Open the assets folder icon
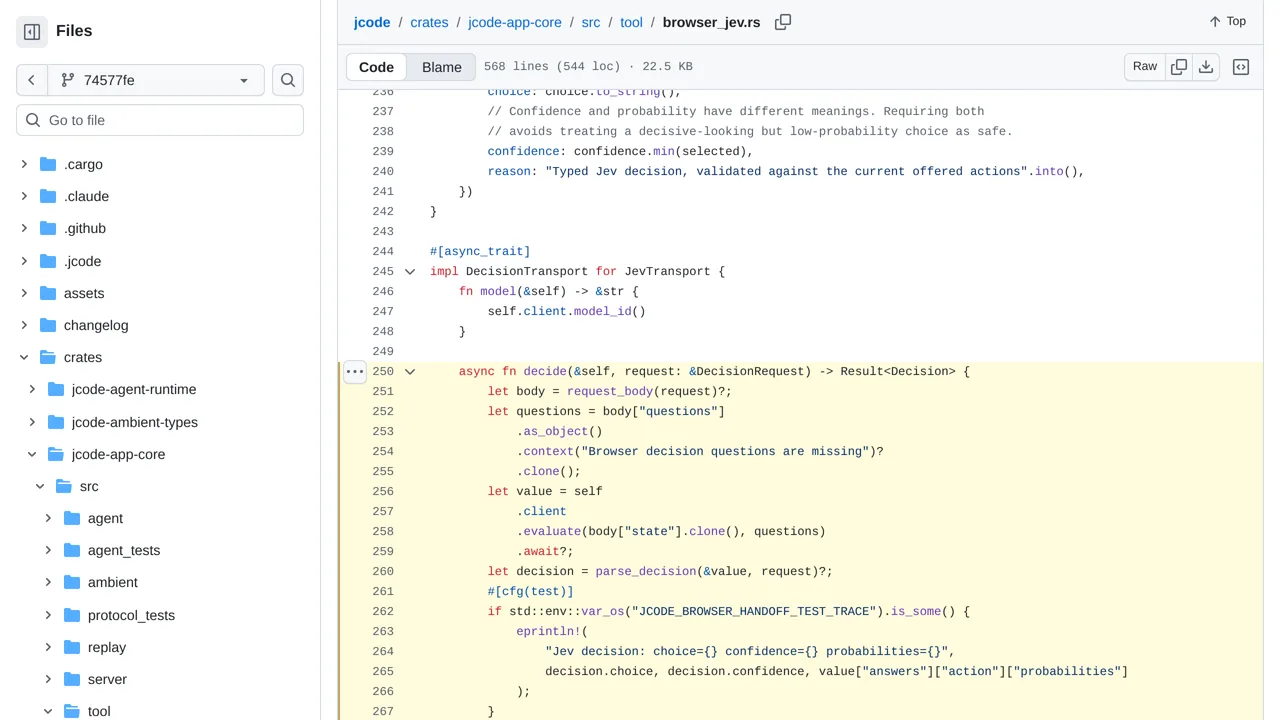The height and width of the screenshot is (720, 1280). click(x=48, y=293)
